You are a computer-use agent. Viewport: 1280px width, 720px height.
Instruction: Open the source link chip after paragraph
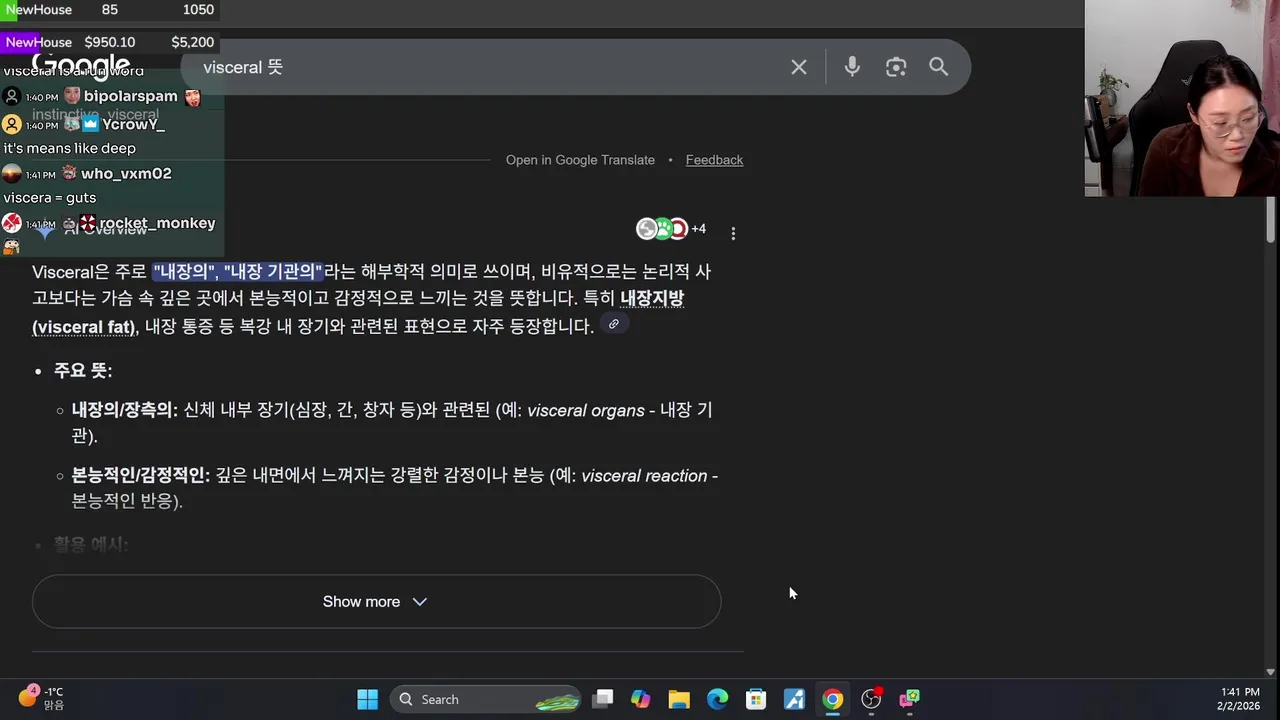coord(614,324)
